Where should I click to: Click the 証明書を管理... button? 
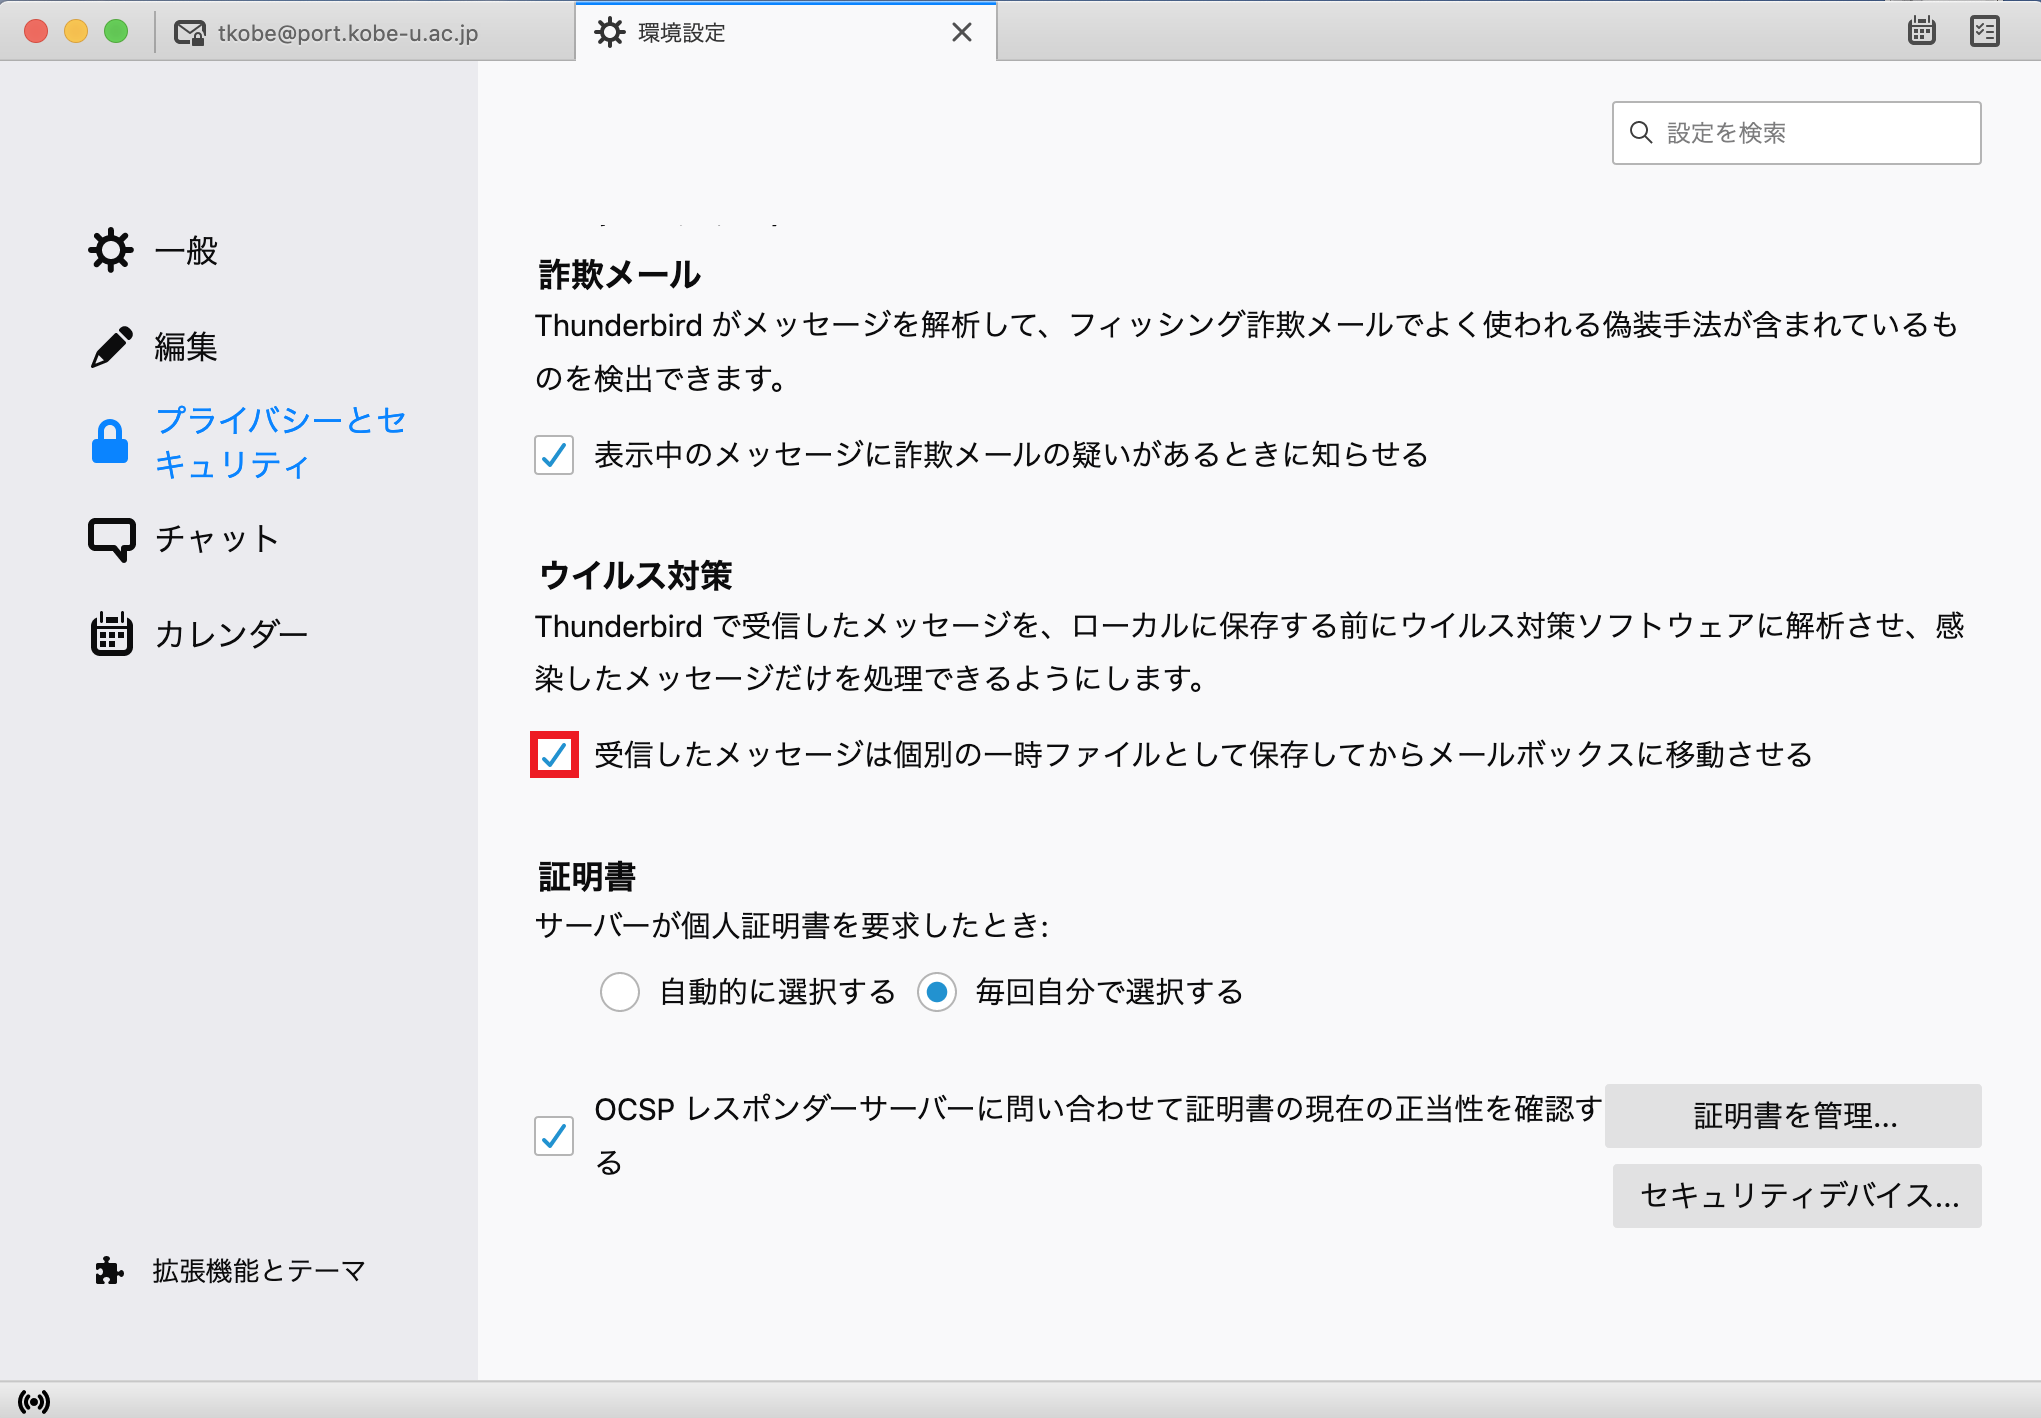pos(1793,1116)
